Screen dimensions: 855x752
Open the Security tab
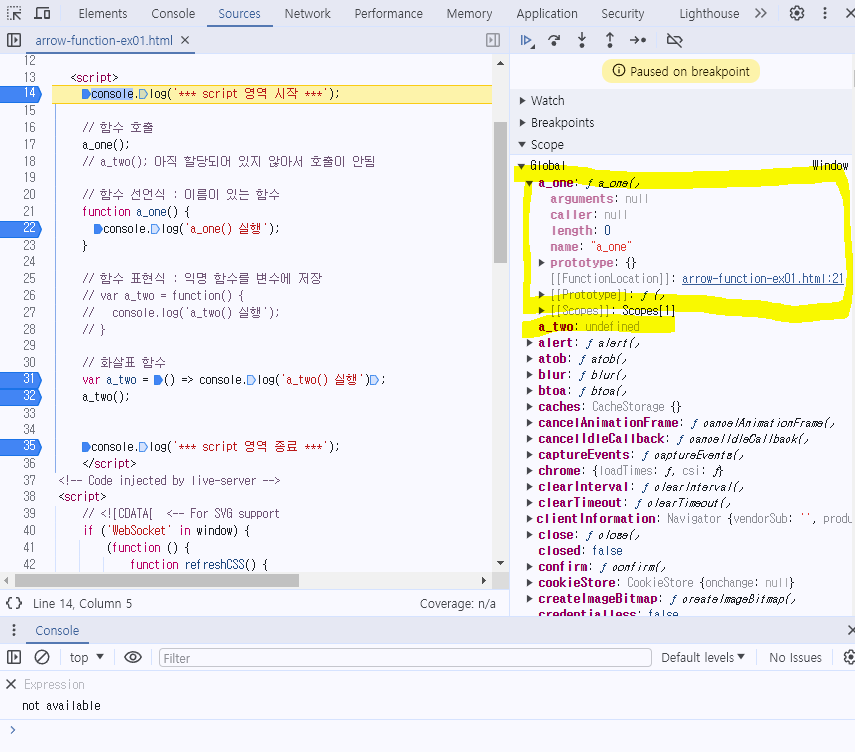coord(622,13)
